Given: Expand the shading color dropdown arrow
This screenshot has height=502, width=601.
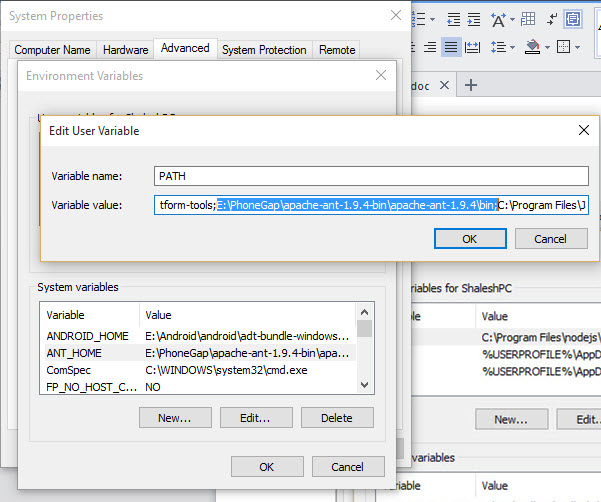Looking at the screenshot, I should click(547, 48).
